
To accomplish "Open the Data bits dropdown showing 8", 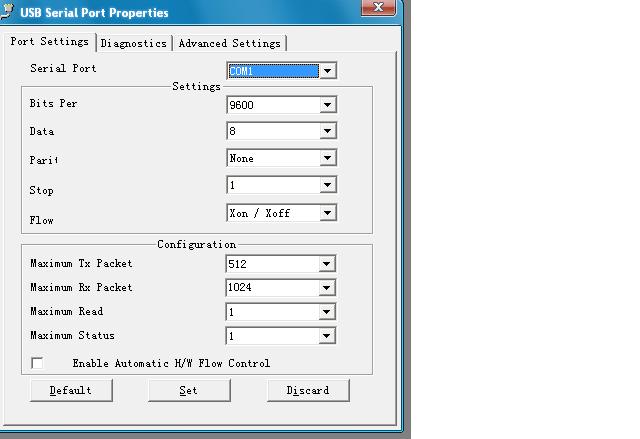I will (x=327, y=131).
